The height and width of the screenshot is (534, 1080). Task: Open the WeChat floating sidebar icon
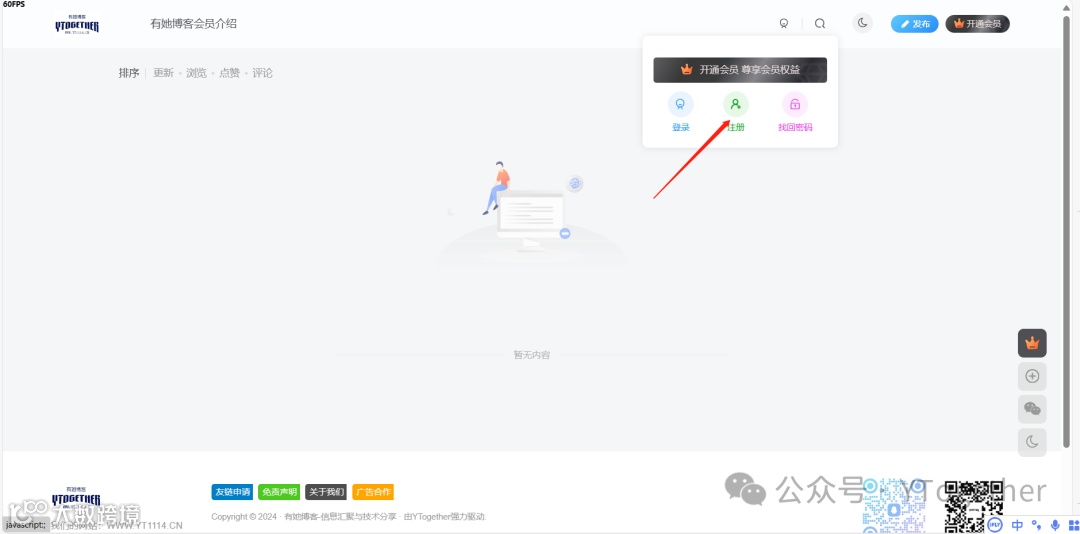[x=1032, y=409]
